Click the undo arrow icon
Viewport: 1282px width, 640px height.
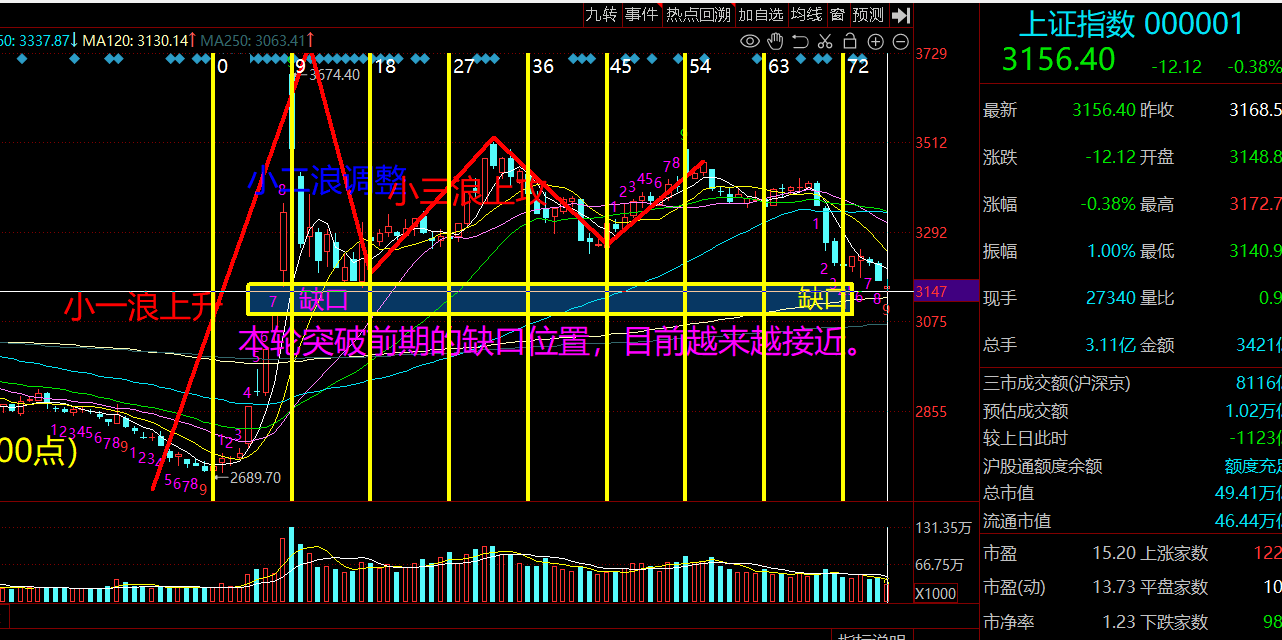pos(800,41)
